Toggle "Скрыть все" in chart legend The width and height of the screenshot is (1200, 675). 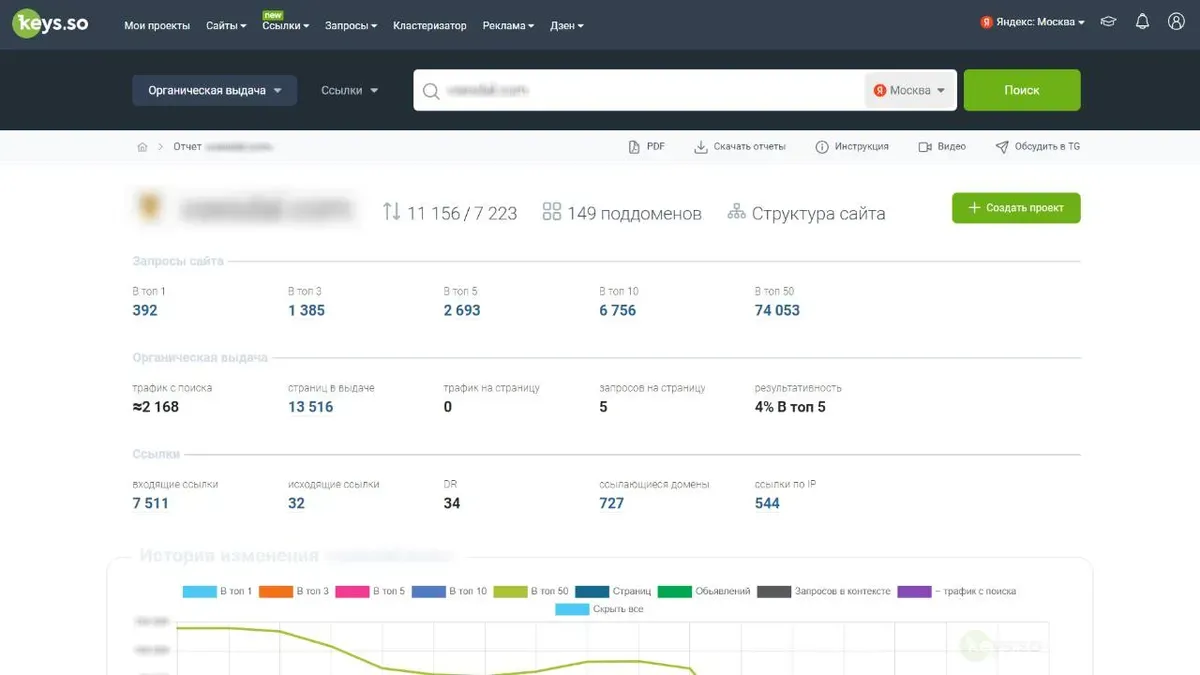599,609
